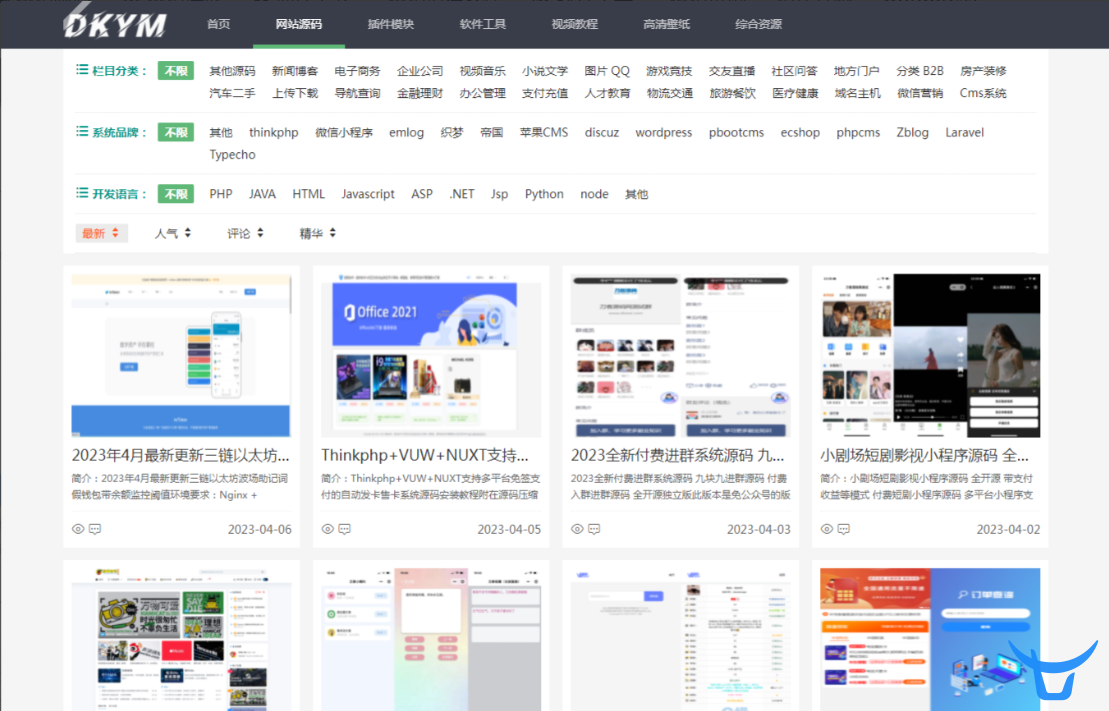
Task: Click the view-count eye icon on the 2023-04-05 card
Action: point(327,529)
